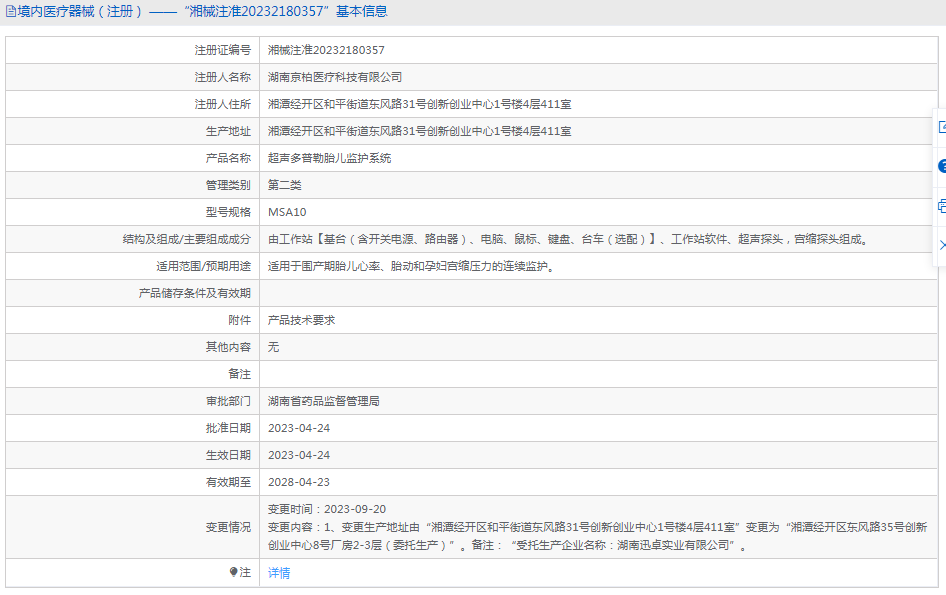Image resolution: width=946 pixels, height=595 pixels.
Task: Select the 生效日期 row label
Action: click(x=228, y=455)
